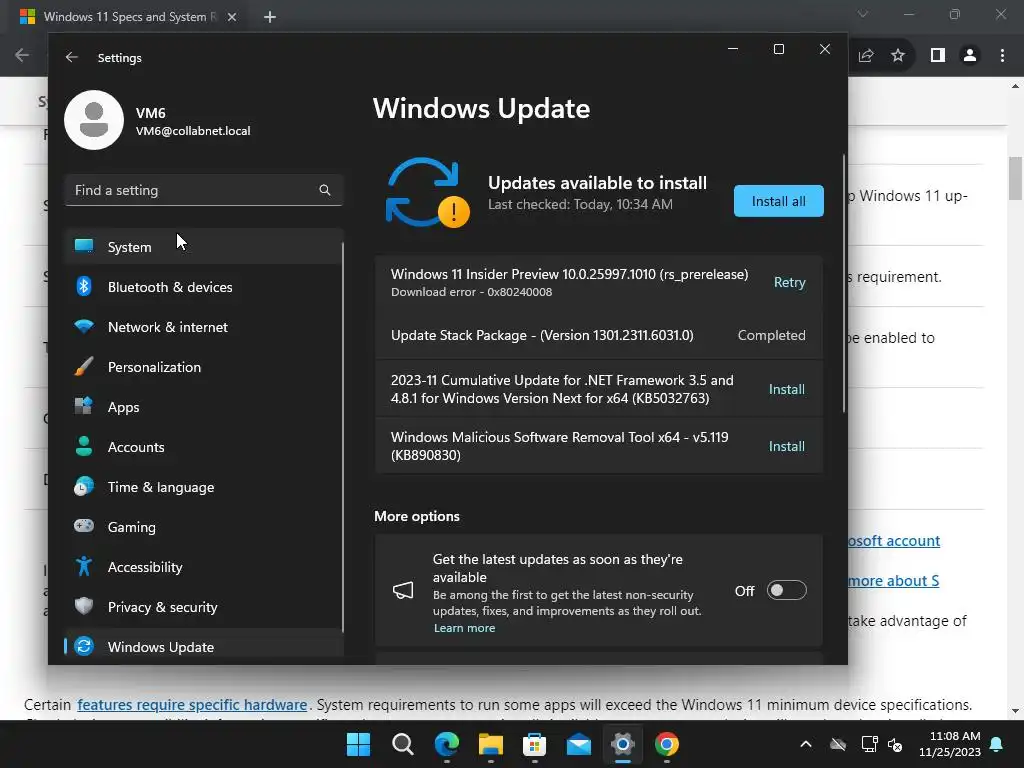This screenshot has height=768, width=1024.
Task: Open the Windows Start button
Action: pyautogui.click(x=358, y=744)
